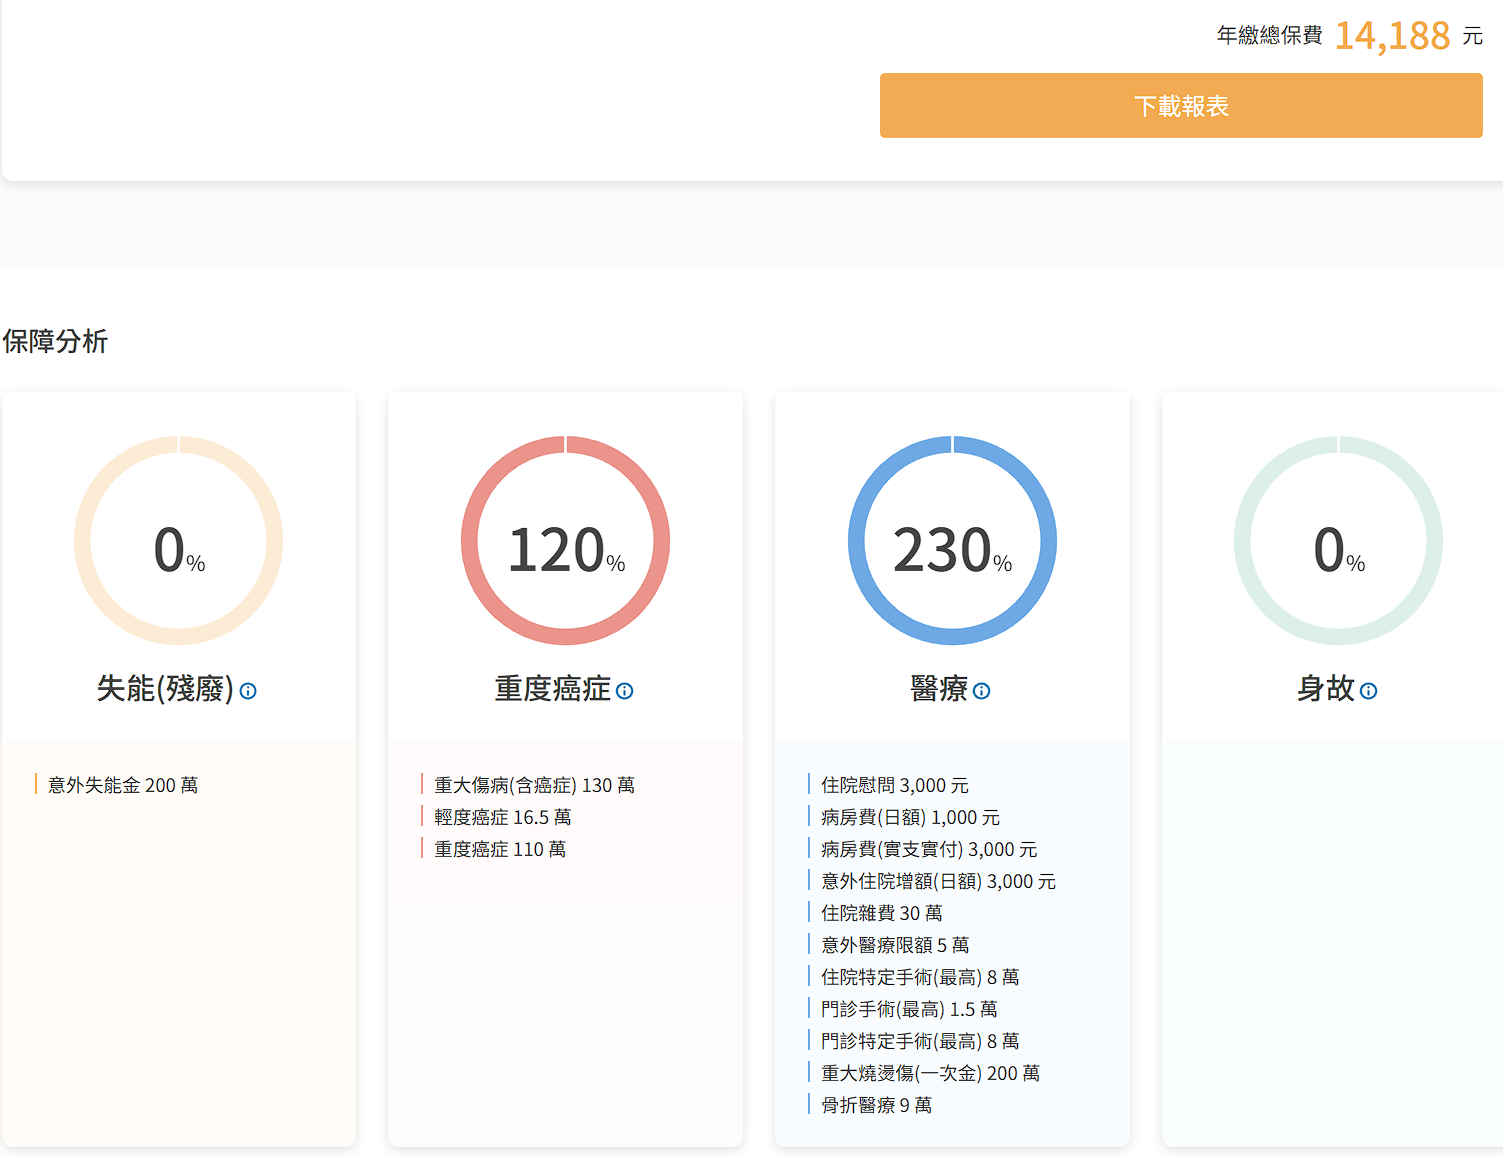Click the 14,188 annual premium amount

1392,36
